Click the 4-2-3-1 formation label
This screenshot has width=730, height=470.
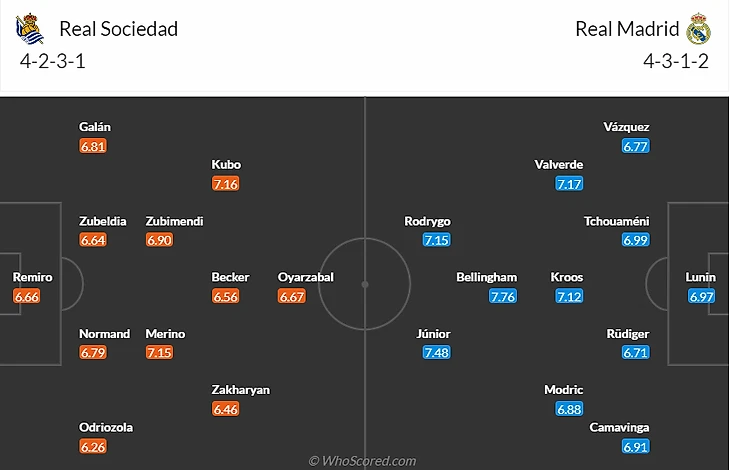[x=53, y=61]
